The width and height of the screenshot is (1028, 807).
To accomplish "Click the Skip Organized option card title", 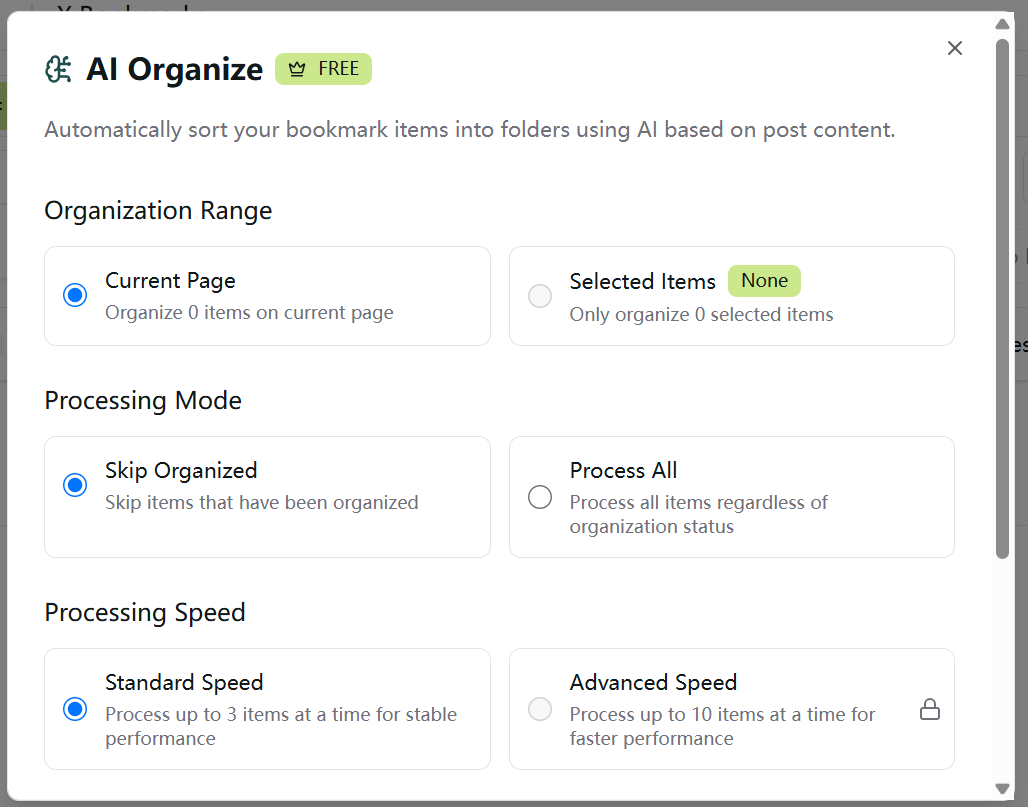I will (181, 471).
